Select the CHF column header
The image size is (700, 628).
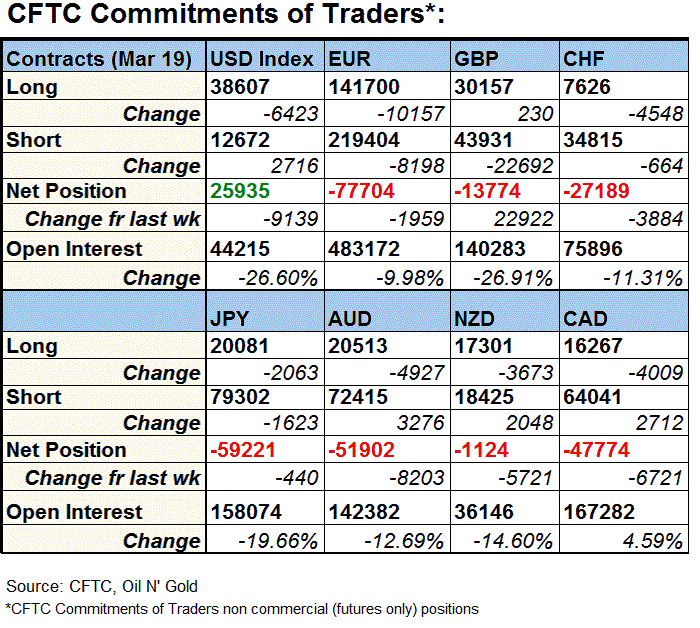coord(588,59)
